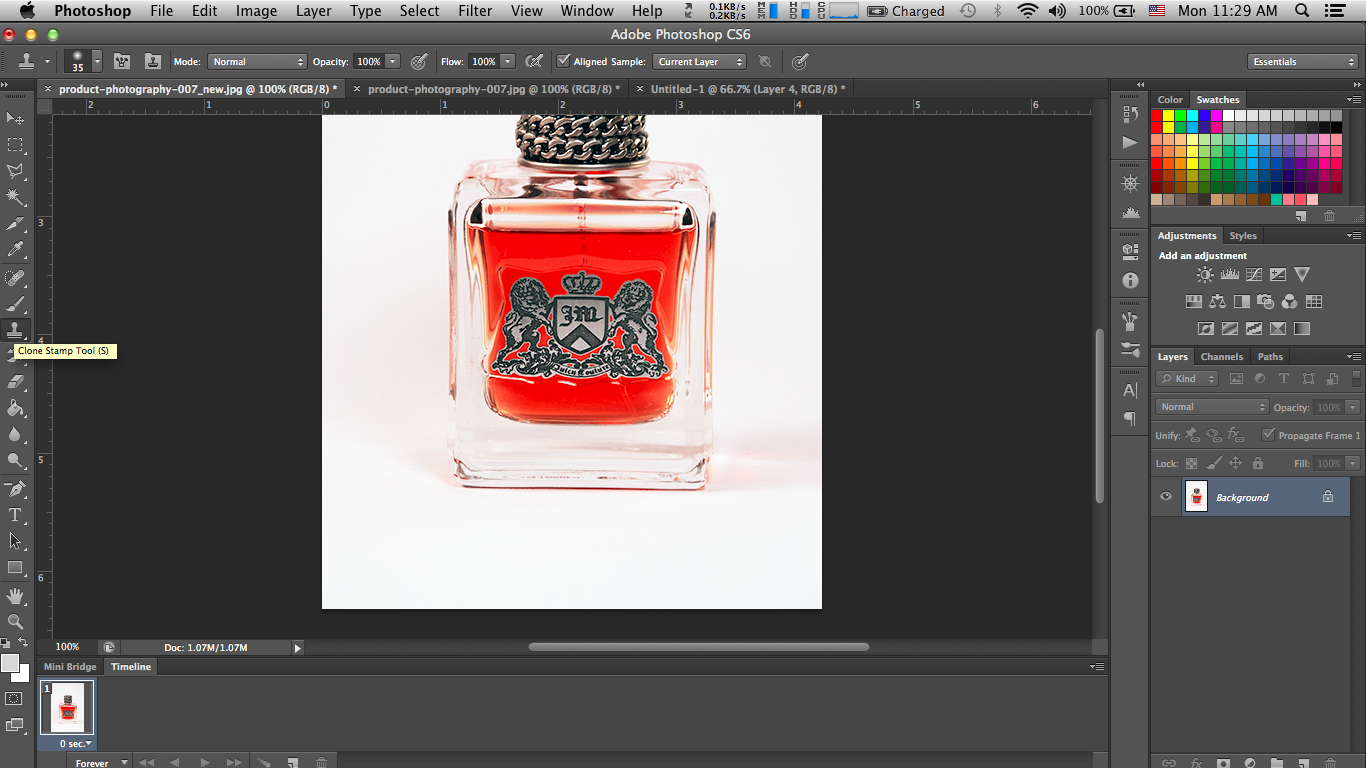Toggle Quick Mask mode

tap(14, 698)
